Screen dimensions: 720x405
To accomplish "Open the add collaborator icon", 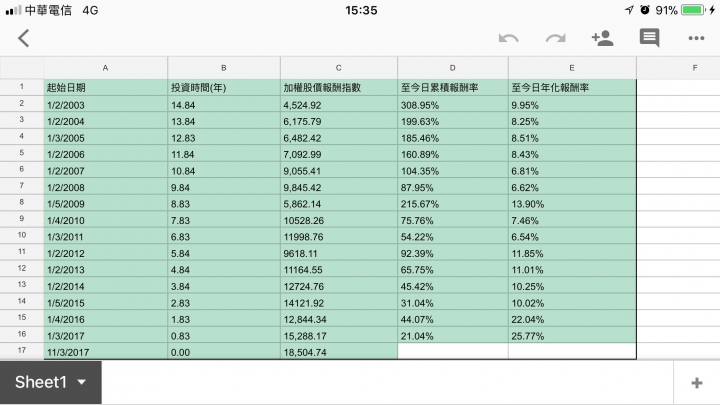I will pos(602,38).
